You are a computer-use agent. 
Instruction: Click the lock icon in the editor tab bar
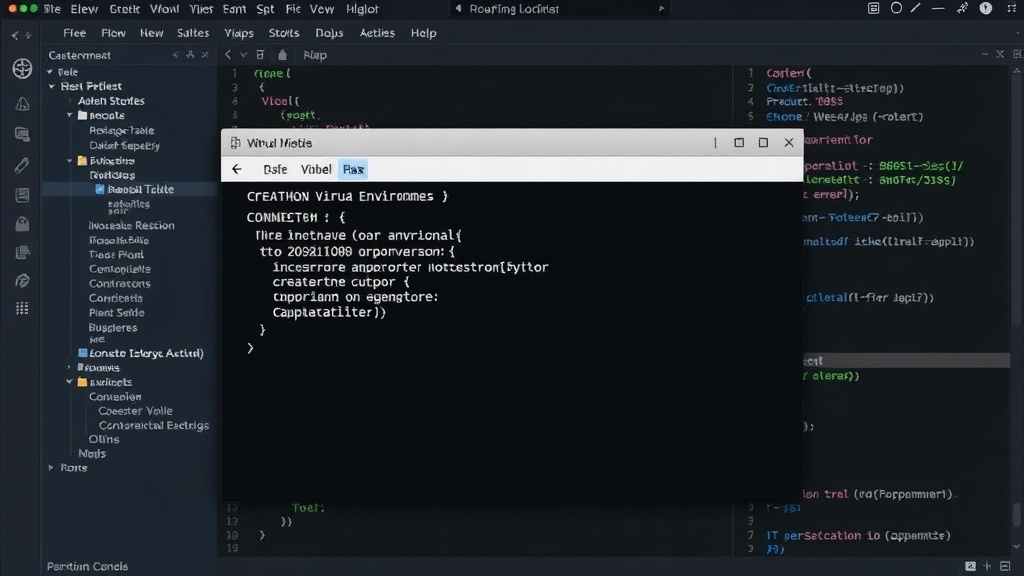(282, 55)
